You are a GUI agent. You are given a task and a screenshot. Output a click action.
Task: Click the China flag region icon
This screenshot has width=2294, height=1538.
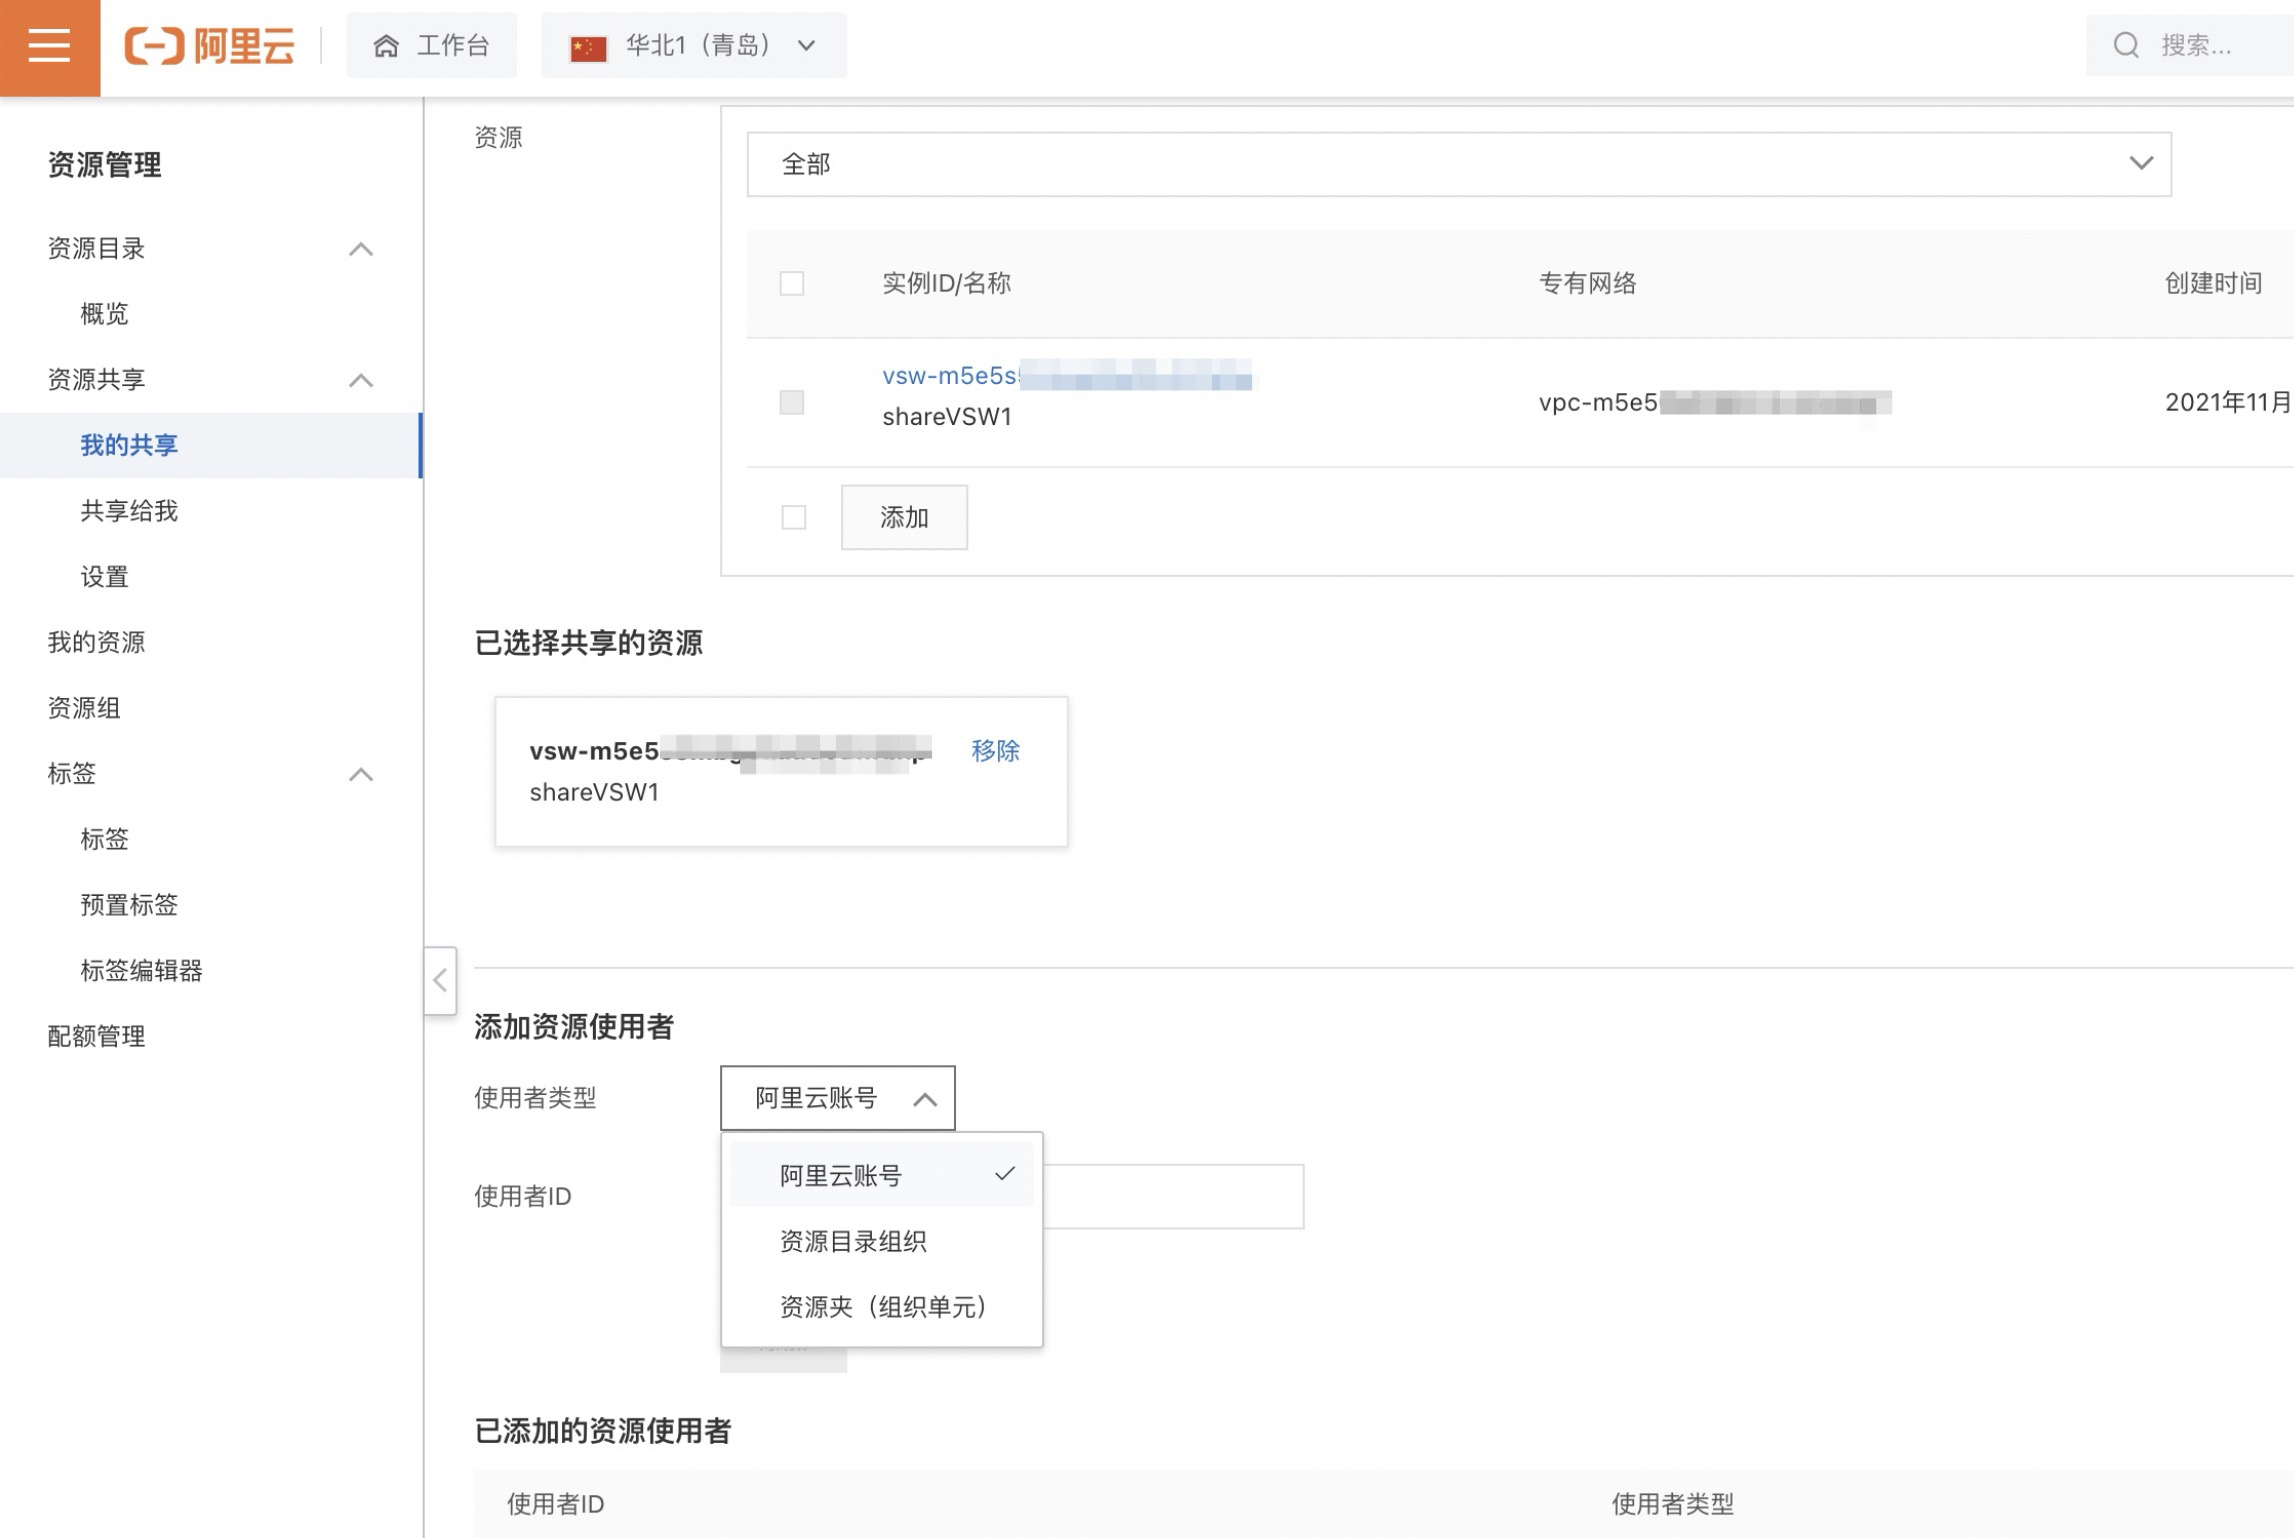pyautogui.click(x=588, y=47)
